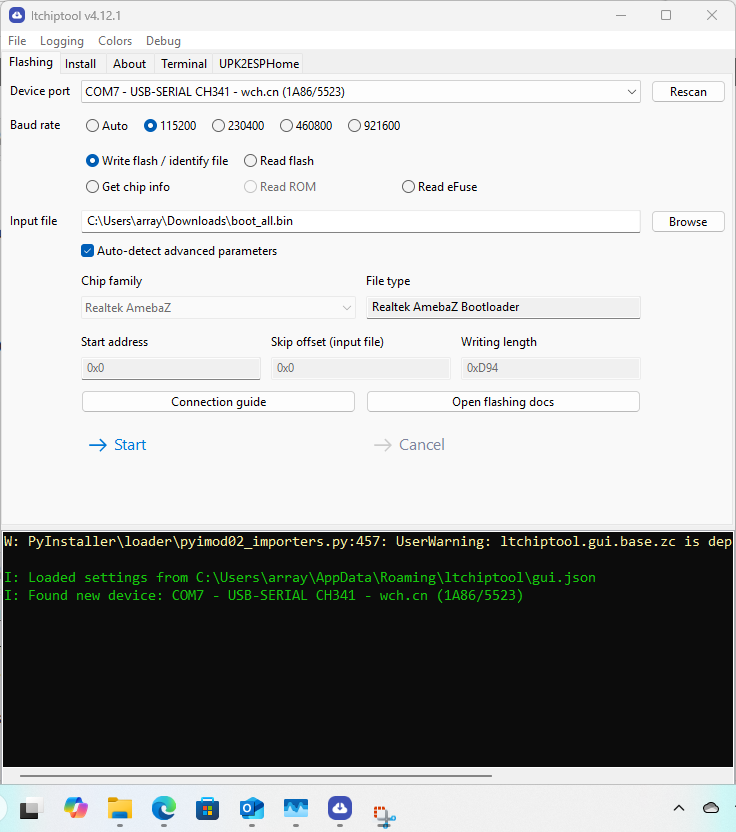
Task: Open the Debug menu
Action: [163, 41]
